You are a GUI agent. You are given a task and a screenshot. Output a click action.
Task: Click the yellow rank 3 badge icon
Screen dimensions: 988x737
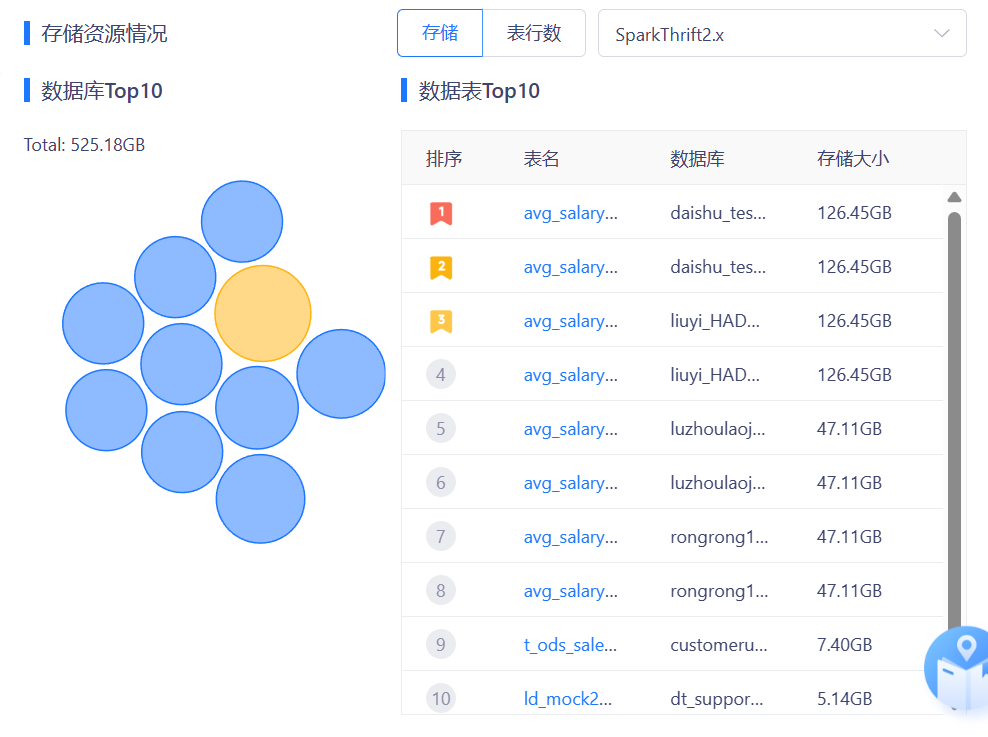click(x=441, y=321)
